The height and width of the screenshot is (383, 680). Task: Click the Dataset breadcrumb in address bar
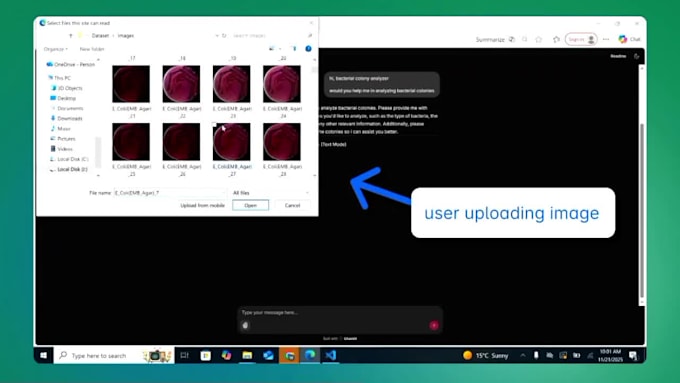[100, 36]
